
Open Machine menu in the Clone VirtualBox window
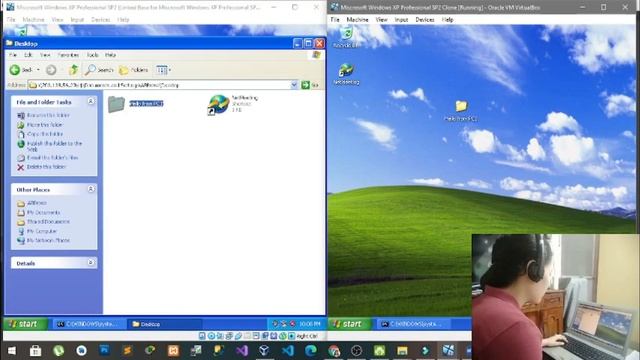[x=357, y=20]
